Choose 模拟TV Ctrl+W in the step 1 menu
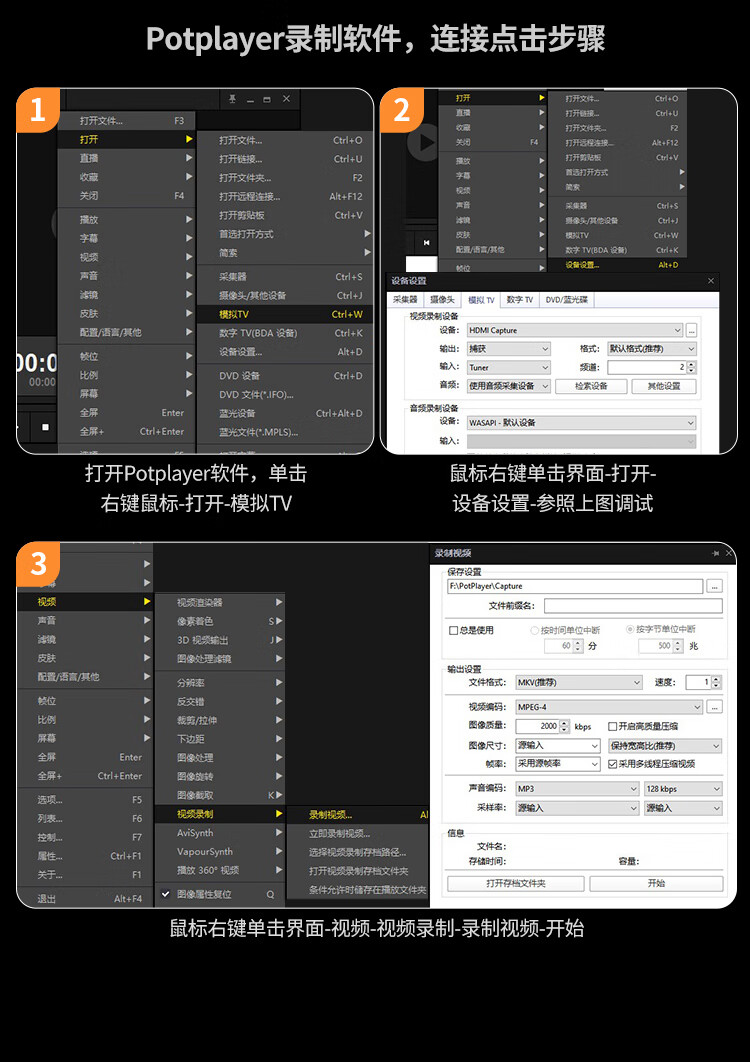This screenshot has width=750, height=1062. [x=285, y=314]
